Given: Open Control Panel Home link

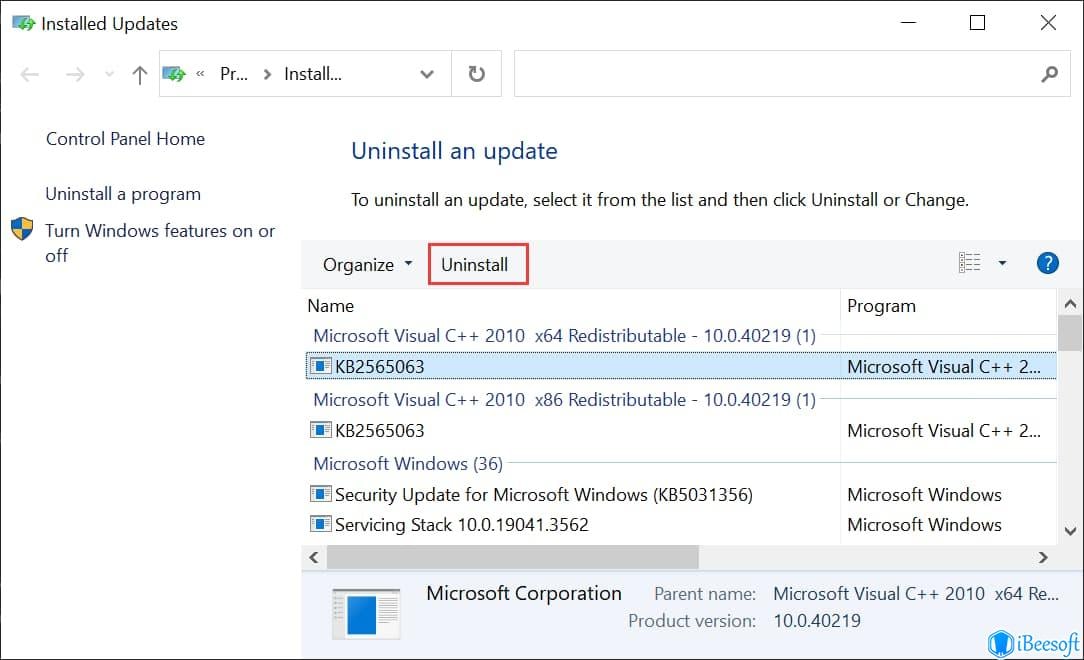Looking at the screenshot, I should (x=125, y=139).
